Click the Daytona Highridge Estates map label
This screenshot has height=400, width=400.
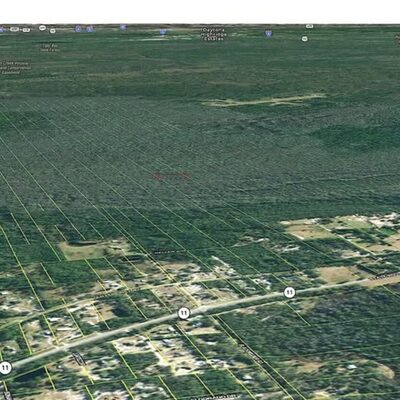[214, 34]
